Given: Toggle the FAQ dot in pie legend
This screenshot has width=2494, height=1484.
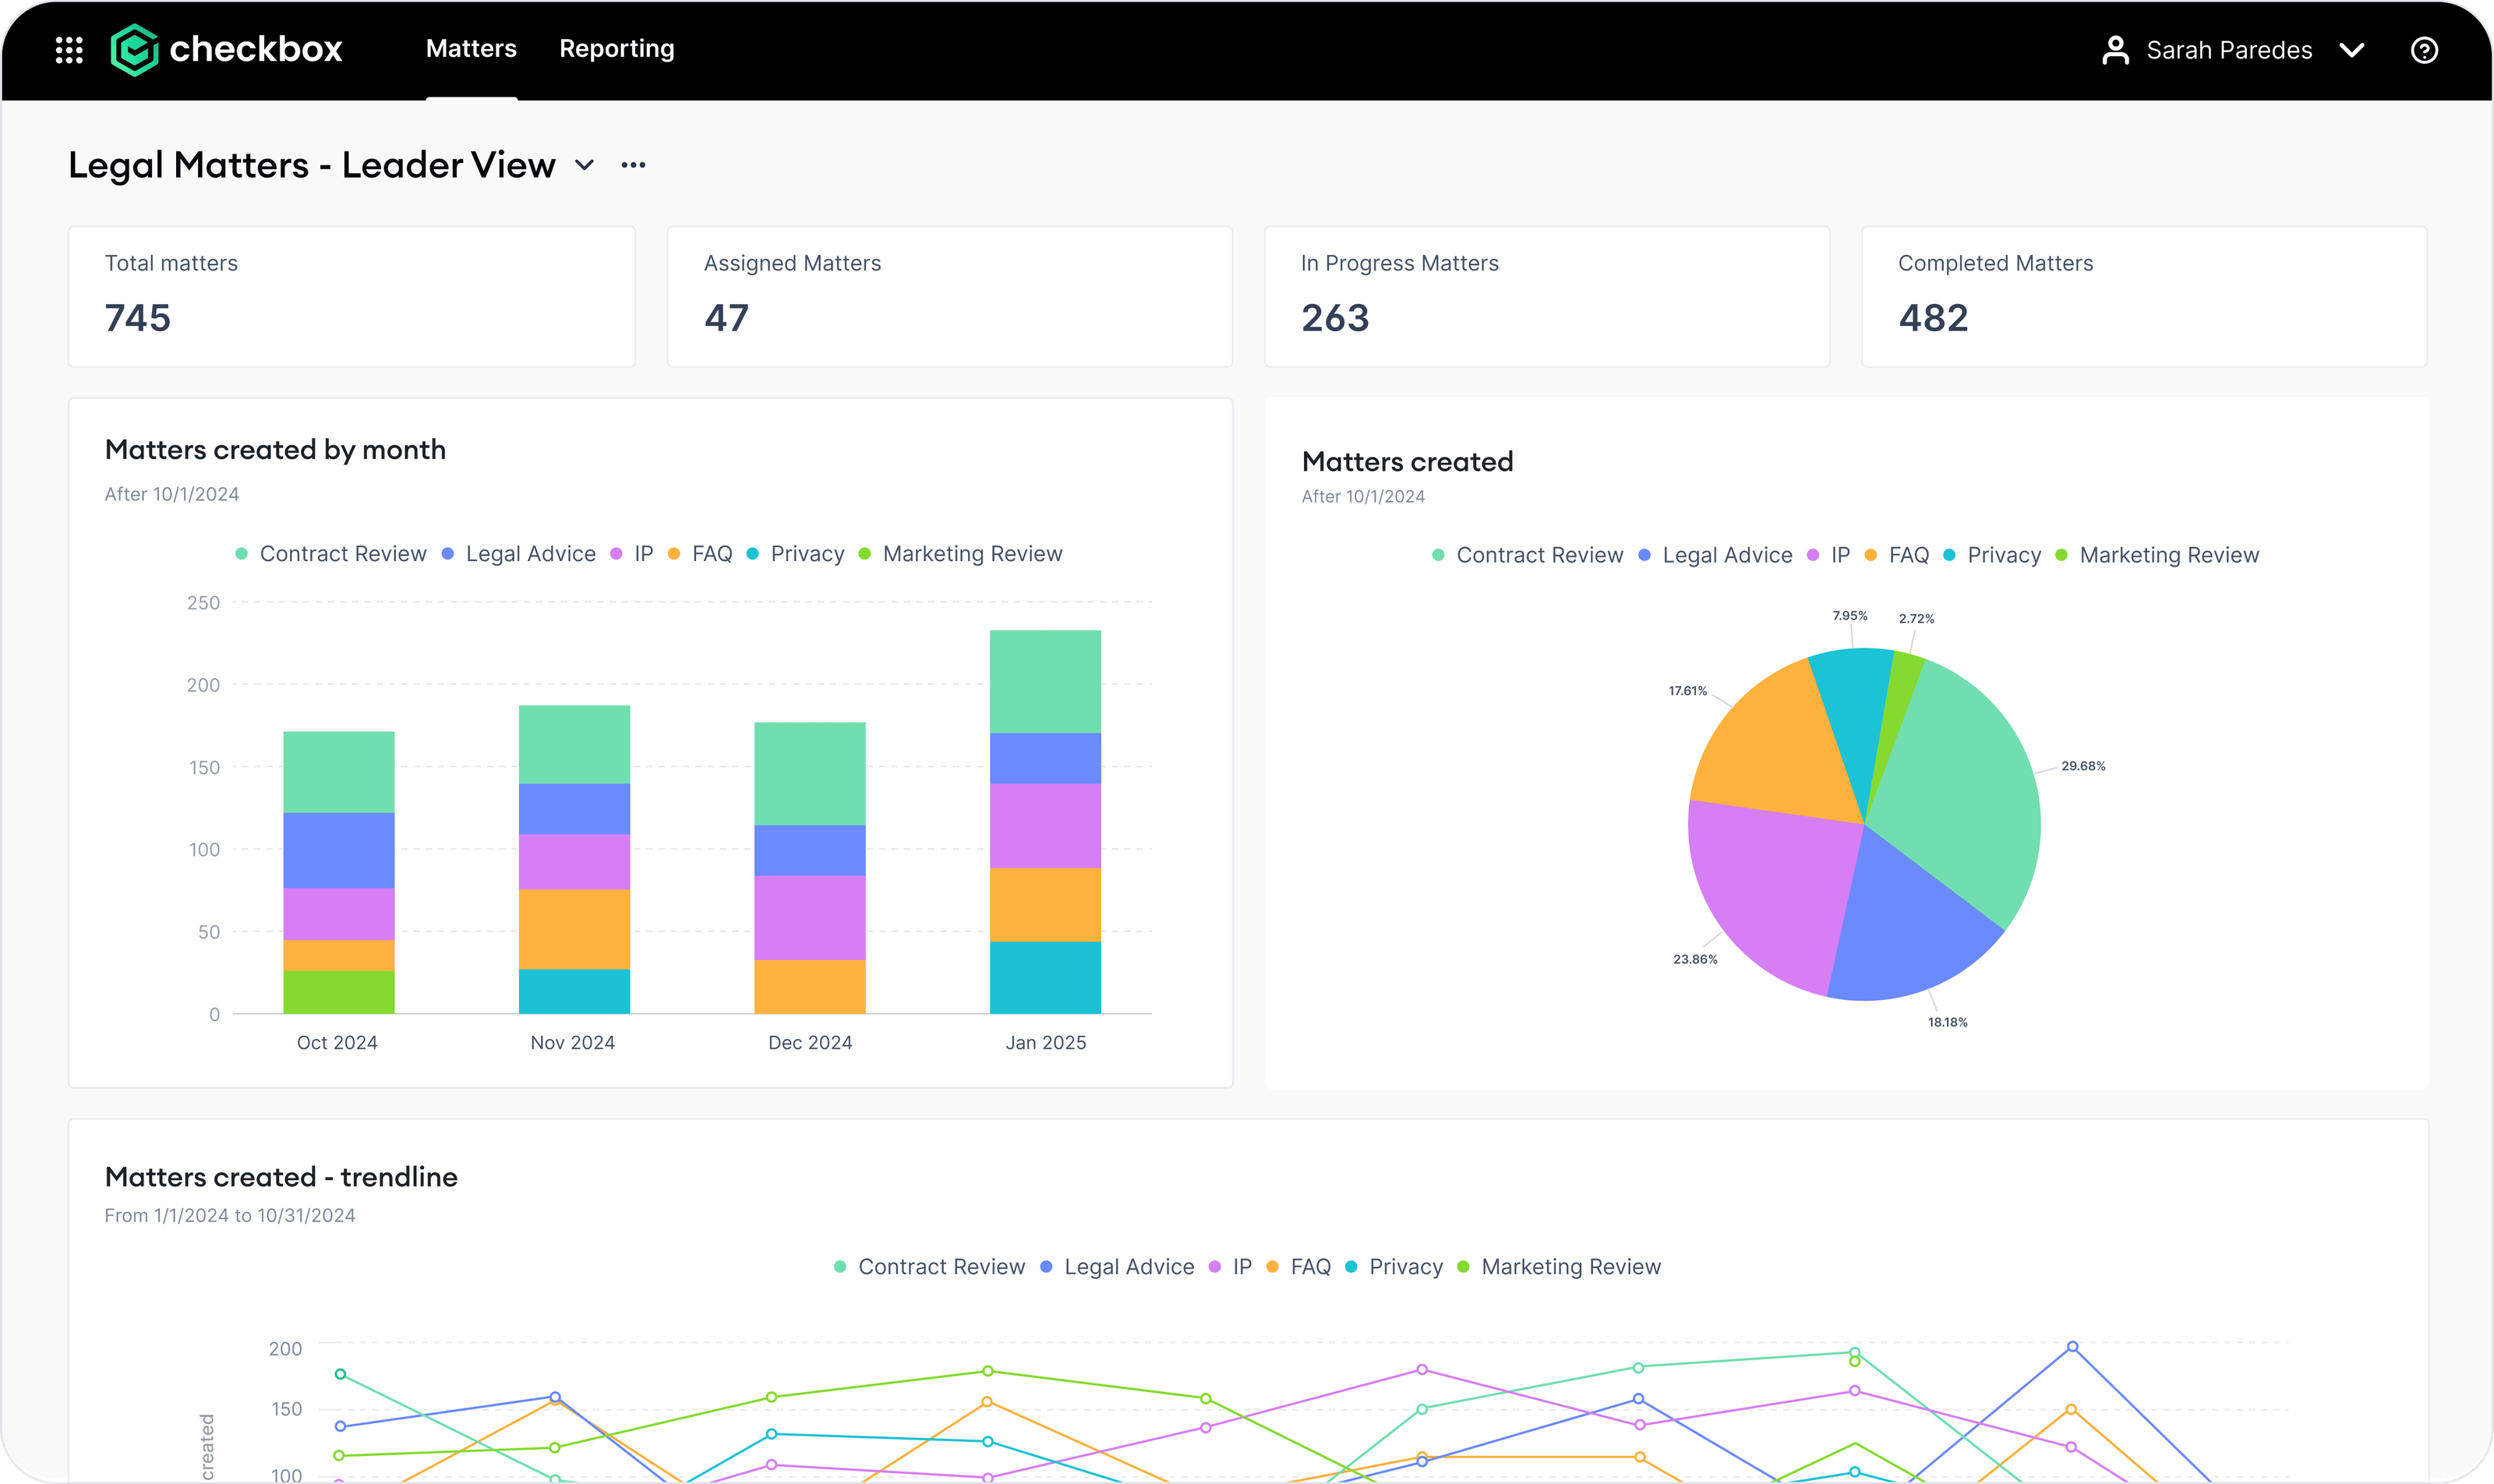Looking at the screenshot, I should 1870,556.
